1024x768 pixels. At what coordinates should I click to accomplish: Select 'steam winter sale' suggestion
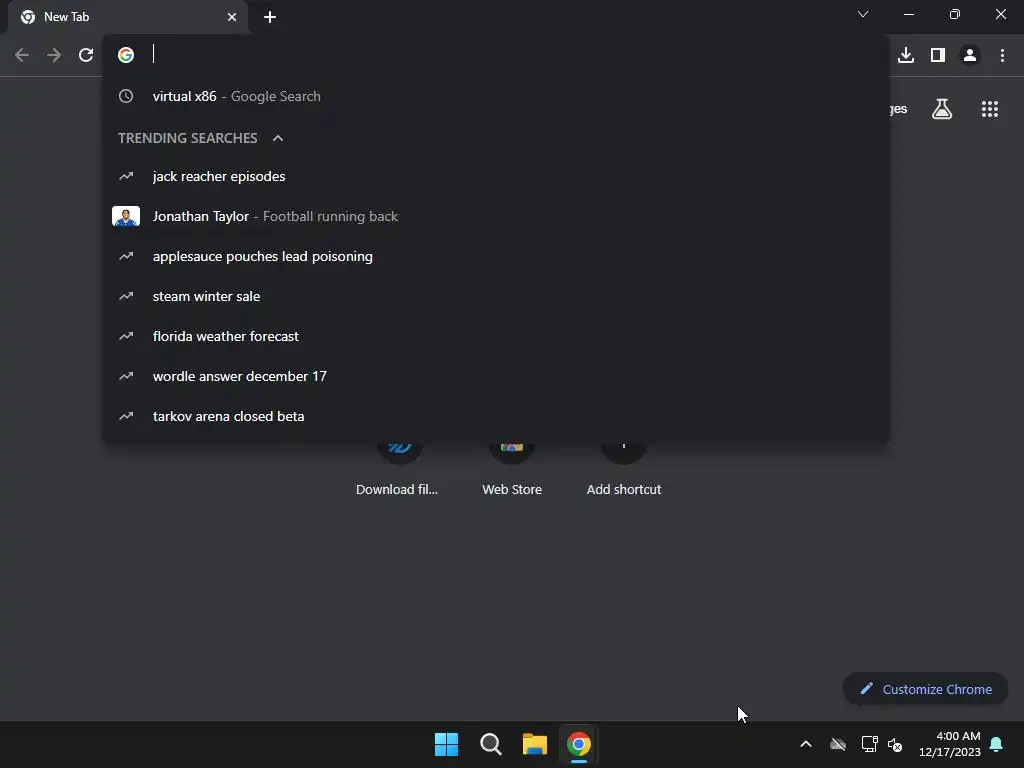coord(496,296)
